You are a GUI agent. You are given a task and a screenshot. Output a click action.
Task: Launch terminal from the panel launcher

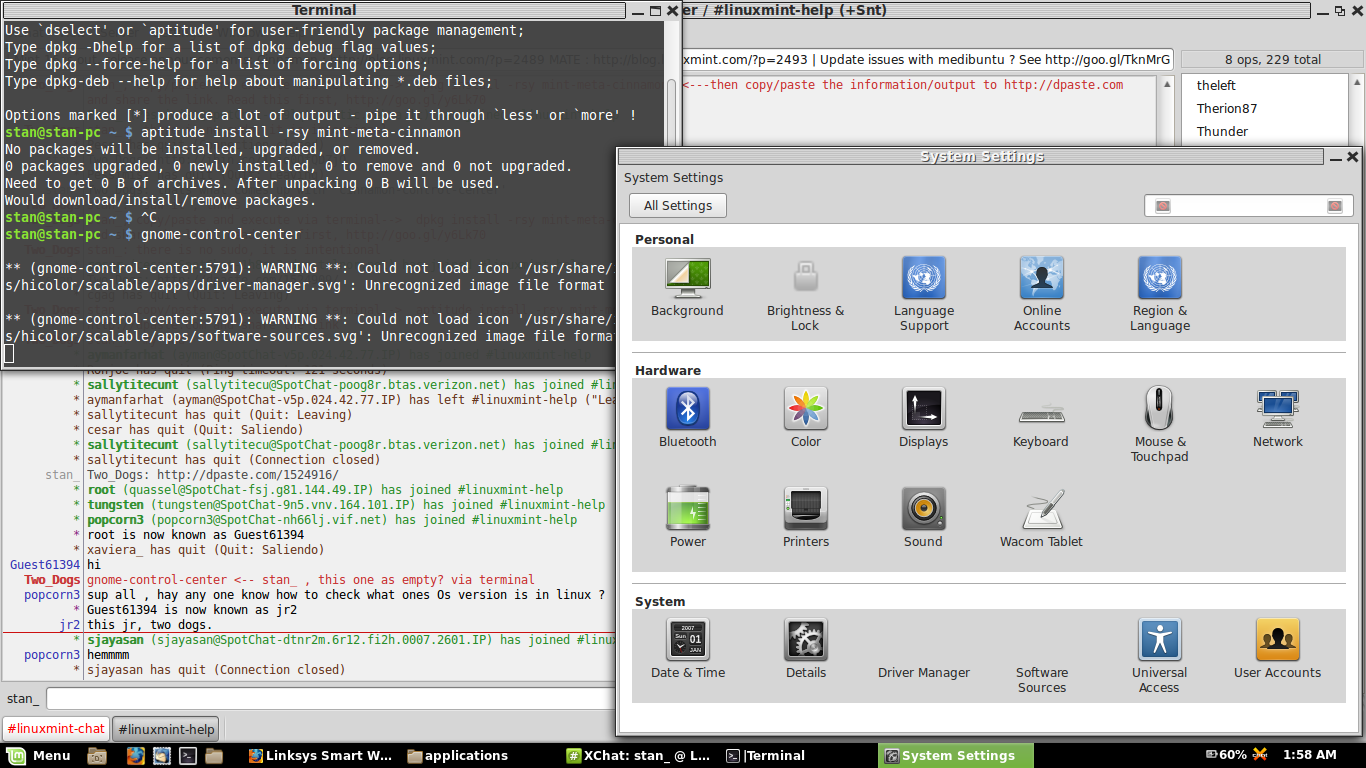(187, 756)
